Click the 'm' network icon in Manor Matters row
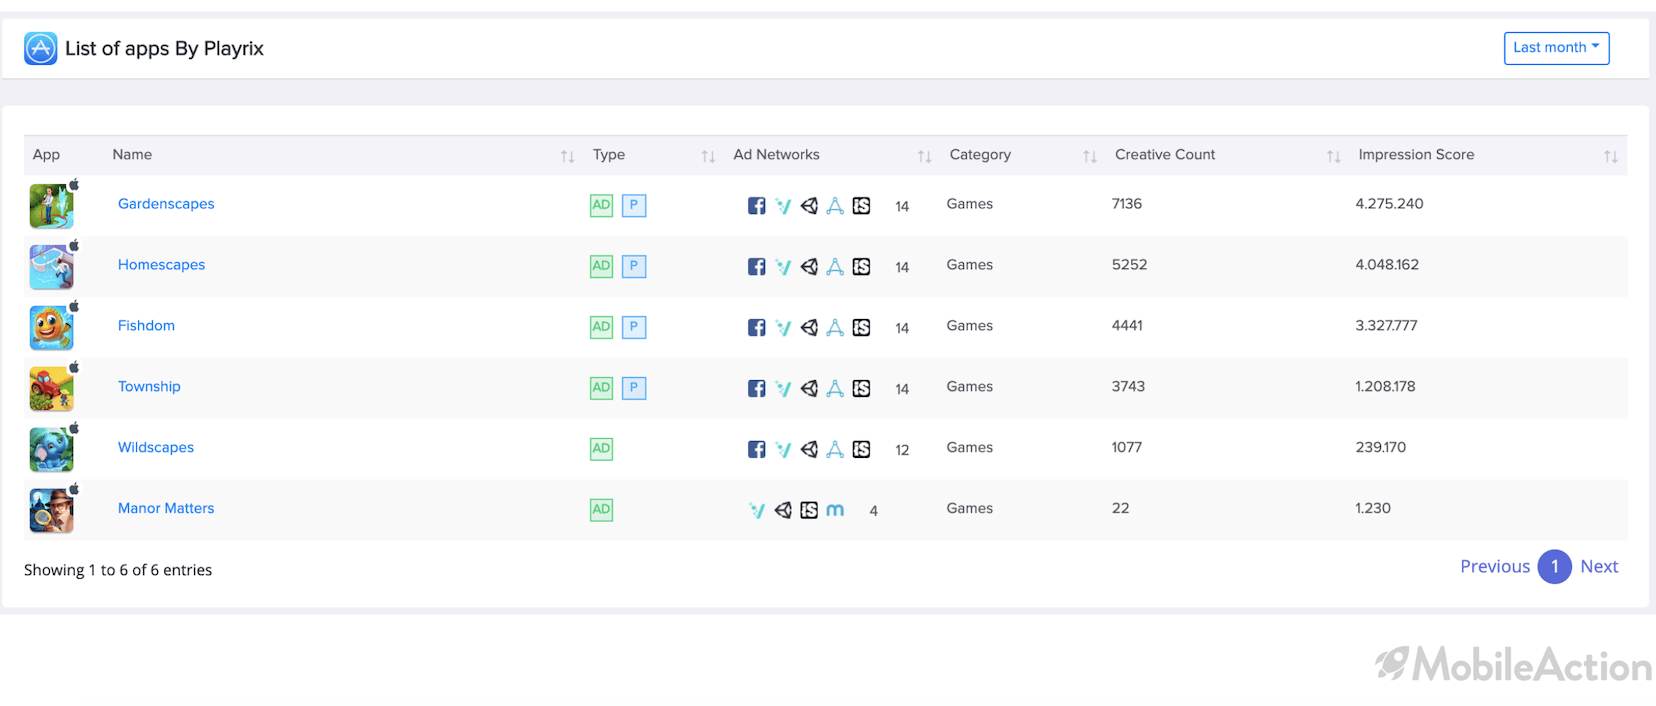This screenshot has height=706, width=1656. coord(835,511)
